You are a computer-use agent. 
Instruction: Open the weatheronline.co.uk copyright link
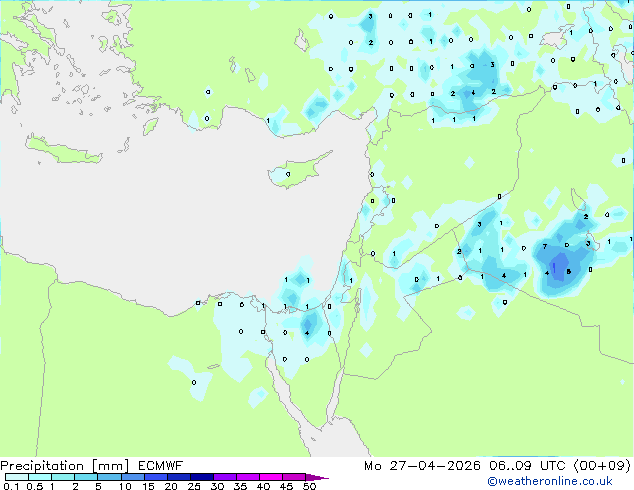tap(550, 481)
